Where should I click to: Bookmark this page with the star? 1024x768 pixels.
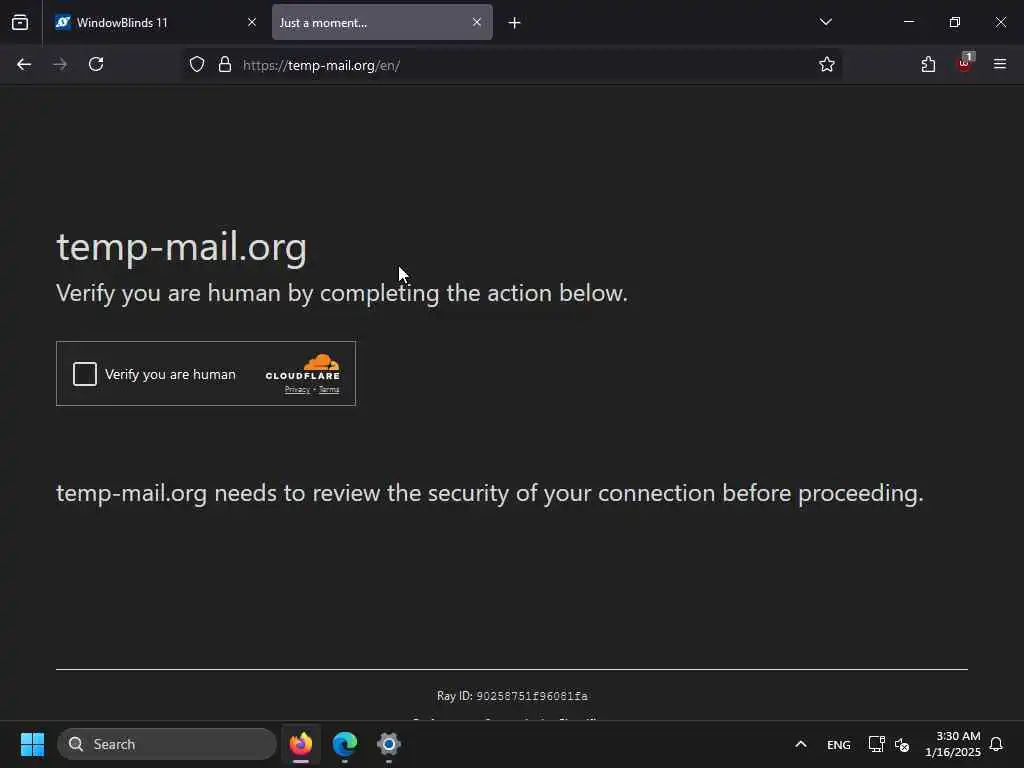pos(827,64)
